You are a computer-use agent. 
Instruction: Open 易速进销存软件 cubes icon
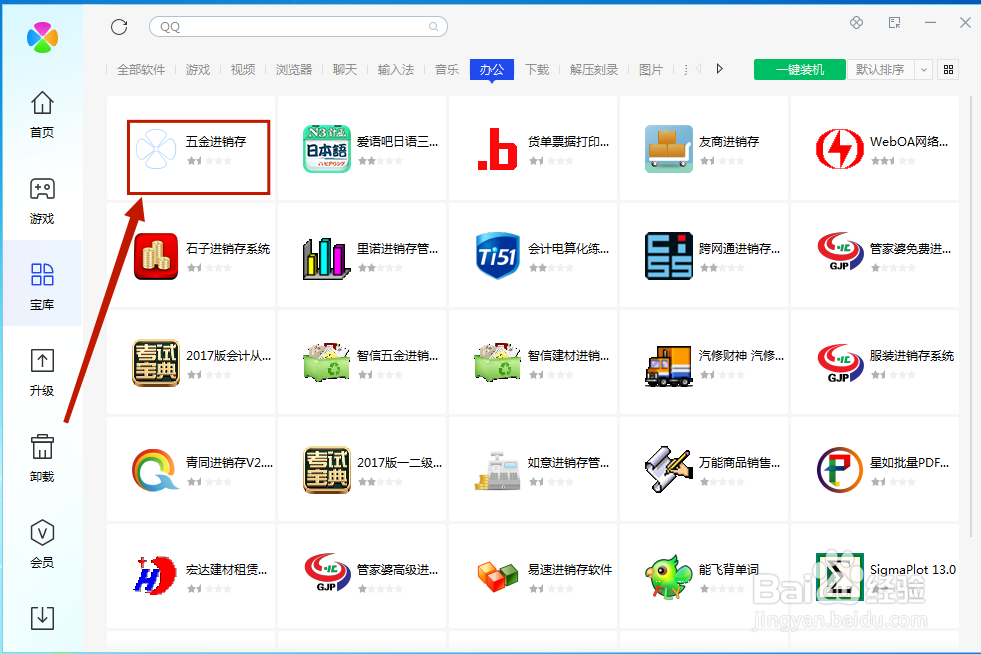pyautogui.click(x=497, y=576)
